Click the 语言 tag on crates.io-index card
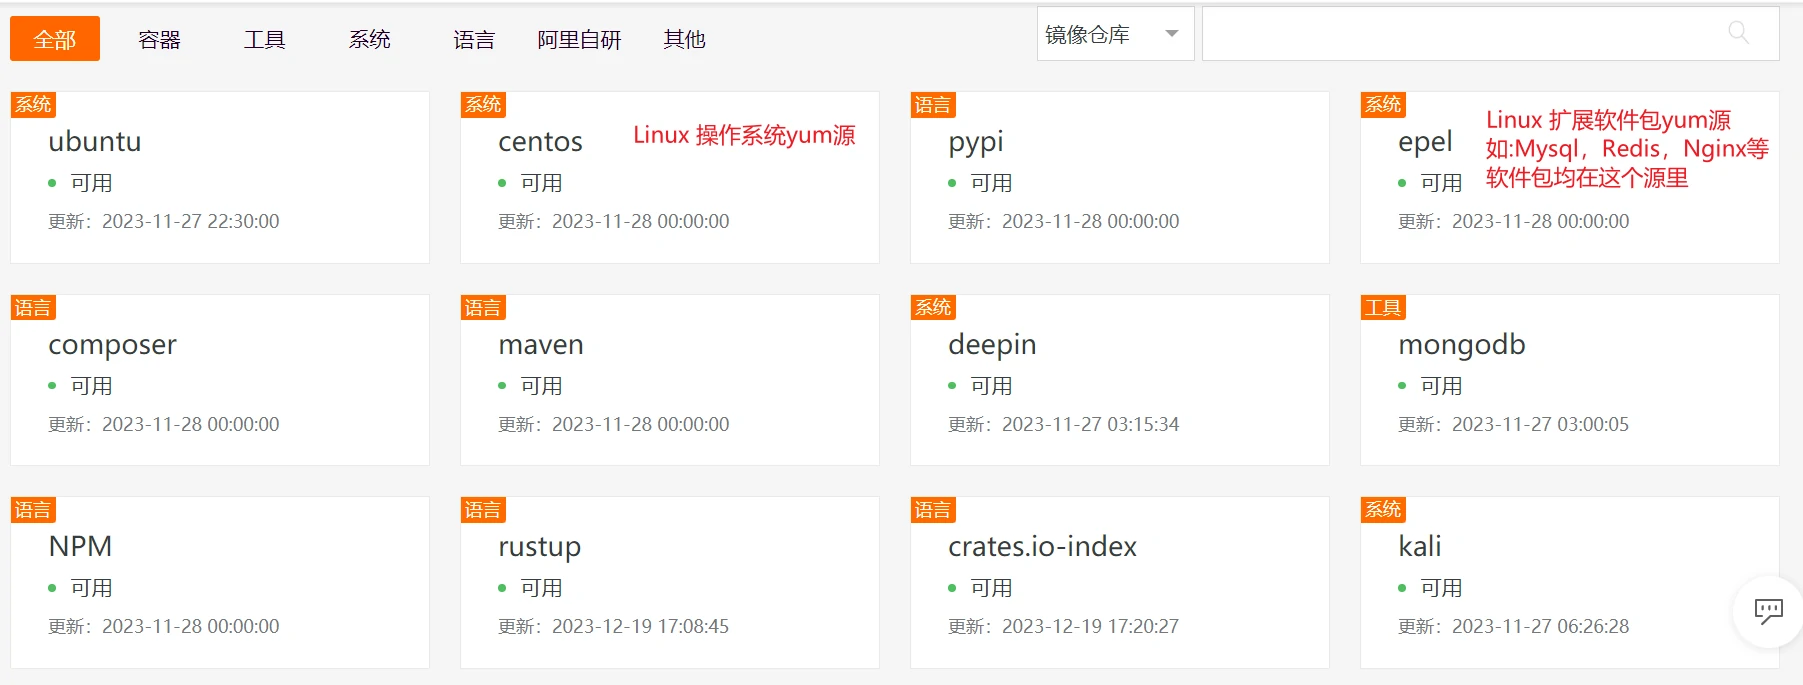This screenshot has height=685, width=1803. [933, 510]
